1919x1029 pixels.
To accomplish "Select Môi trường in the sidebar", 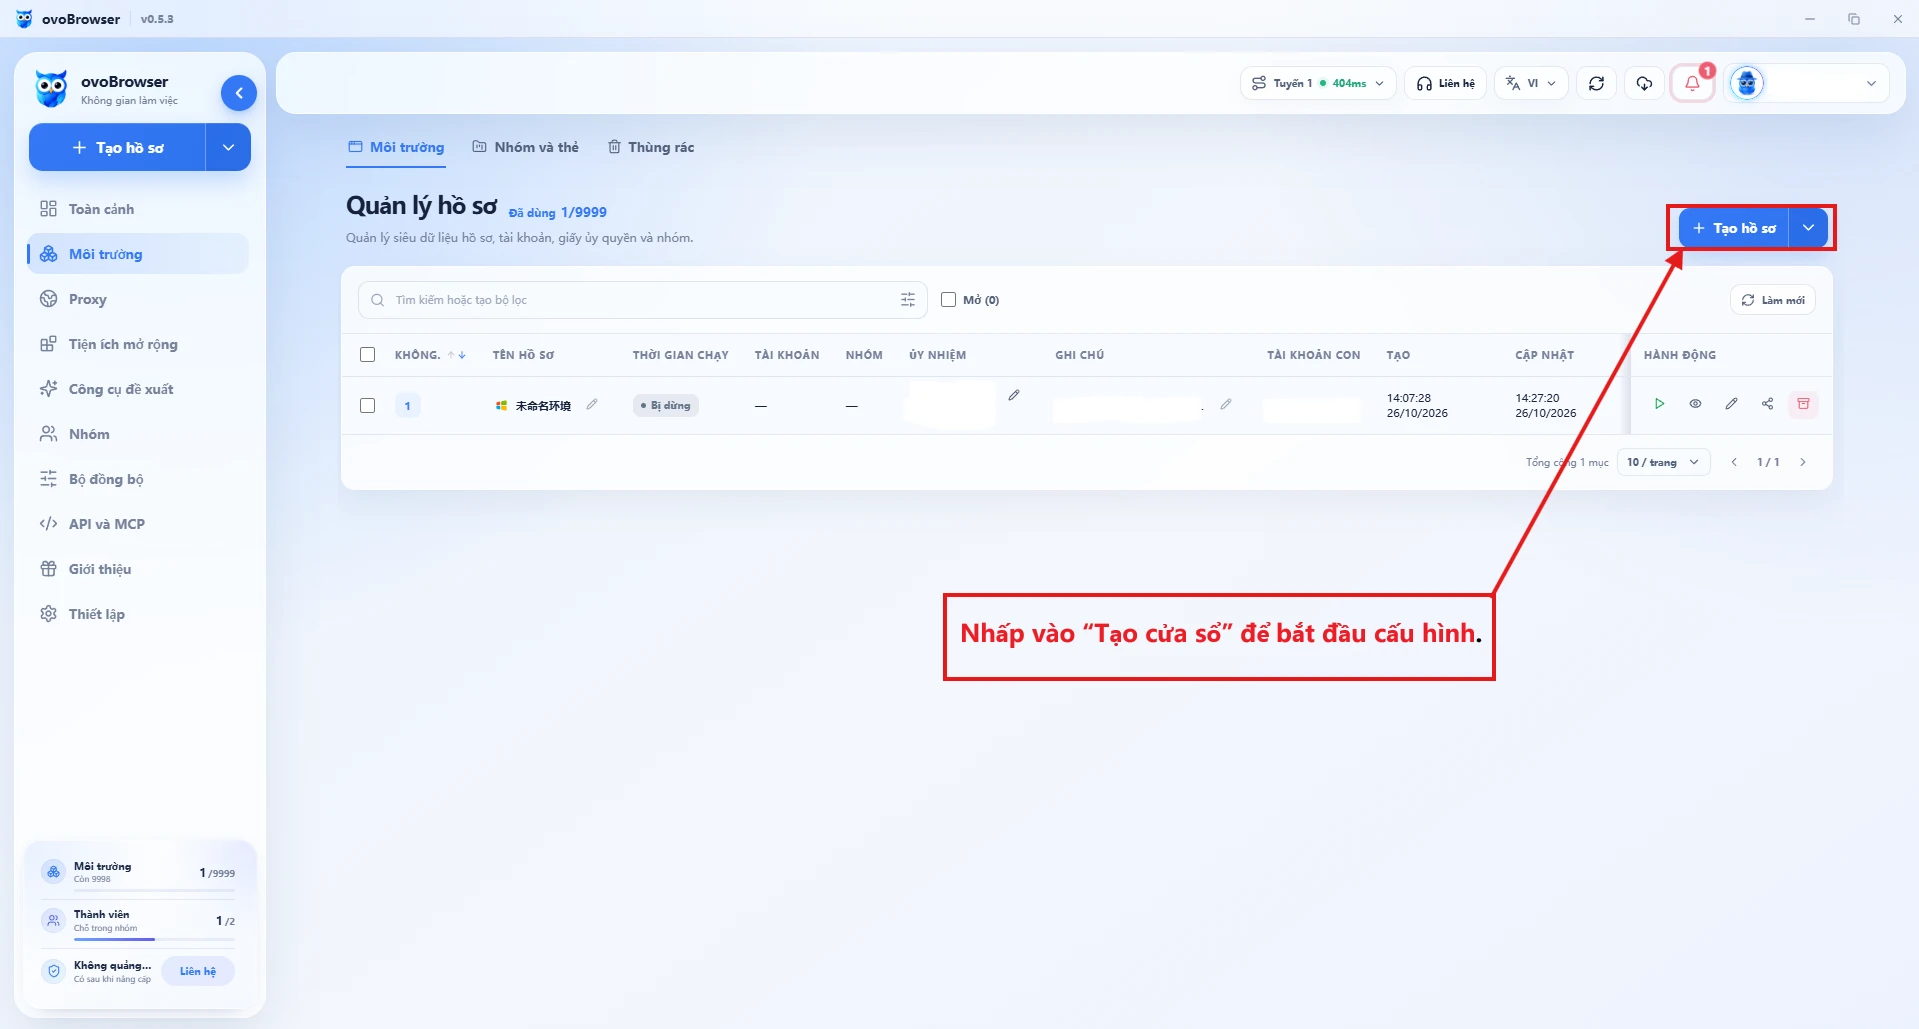I will coord(138,254).
